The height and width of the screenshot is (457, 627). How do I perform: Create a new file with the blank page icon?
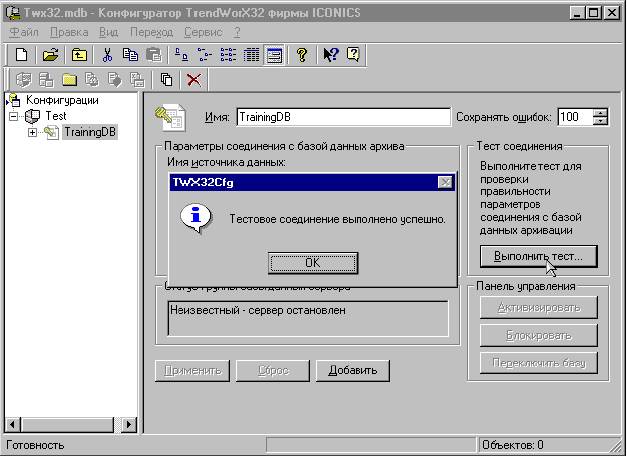coord(22,55)
